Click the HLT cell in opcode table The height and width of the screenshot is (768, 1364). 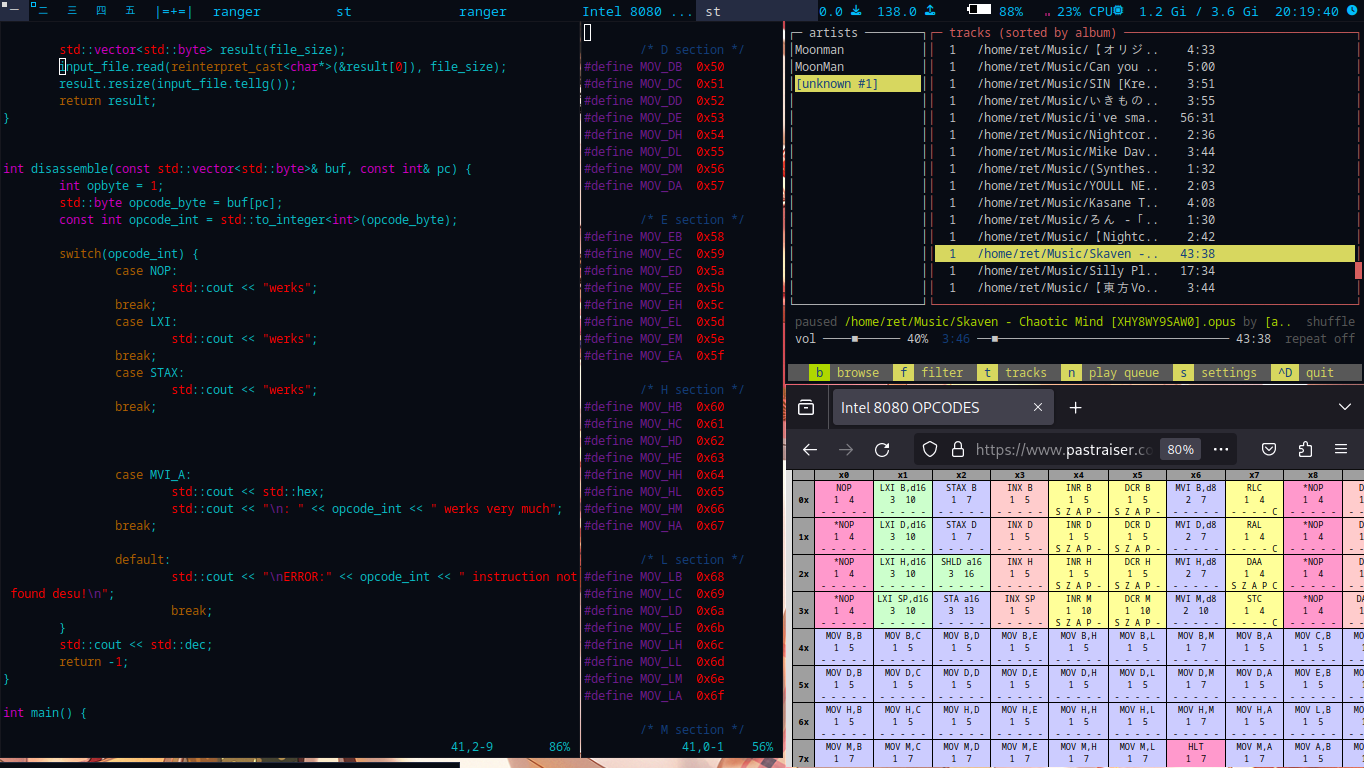pyautogui.click(x=1196, y=753)
